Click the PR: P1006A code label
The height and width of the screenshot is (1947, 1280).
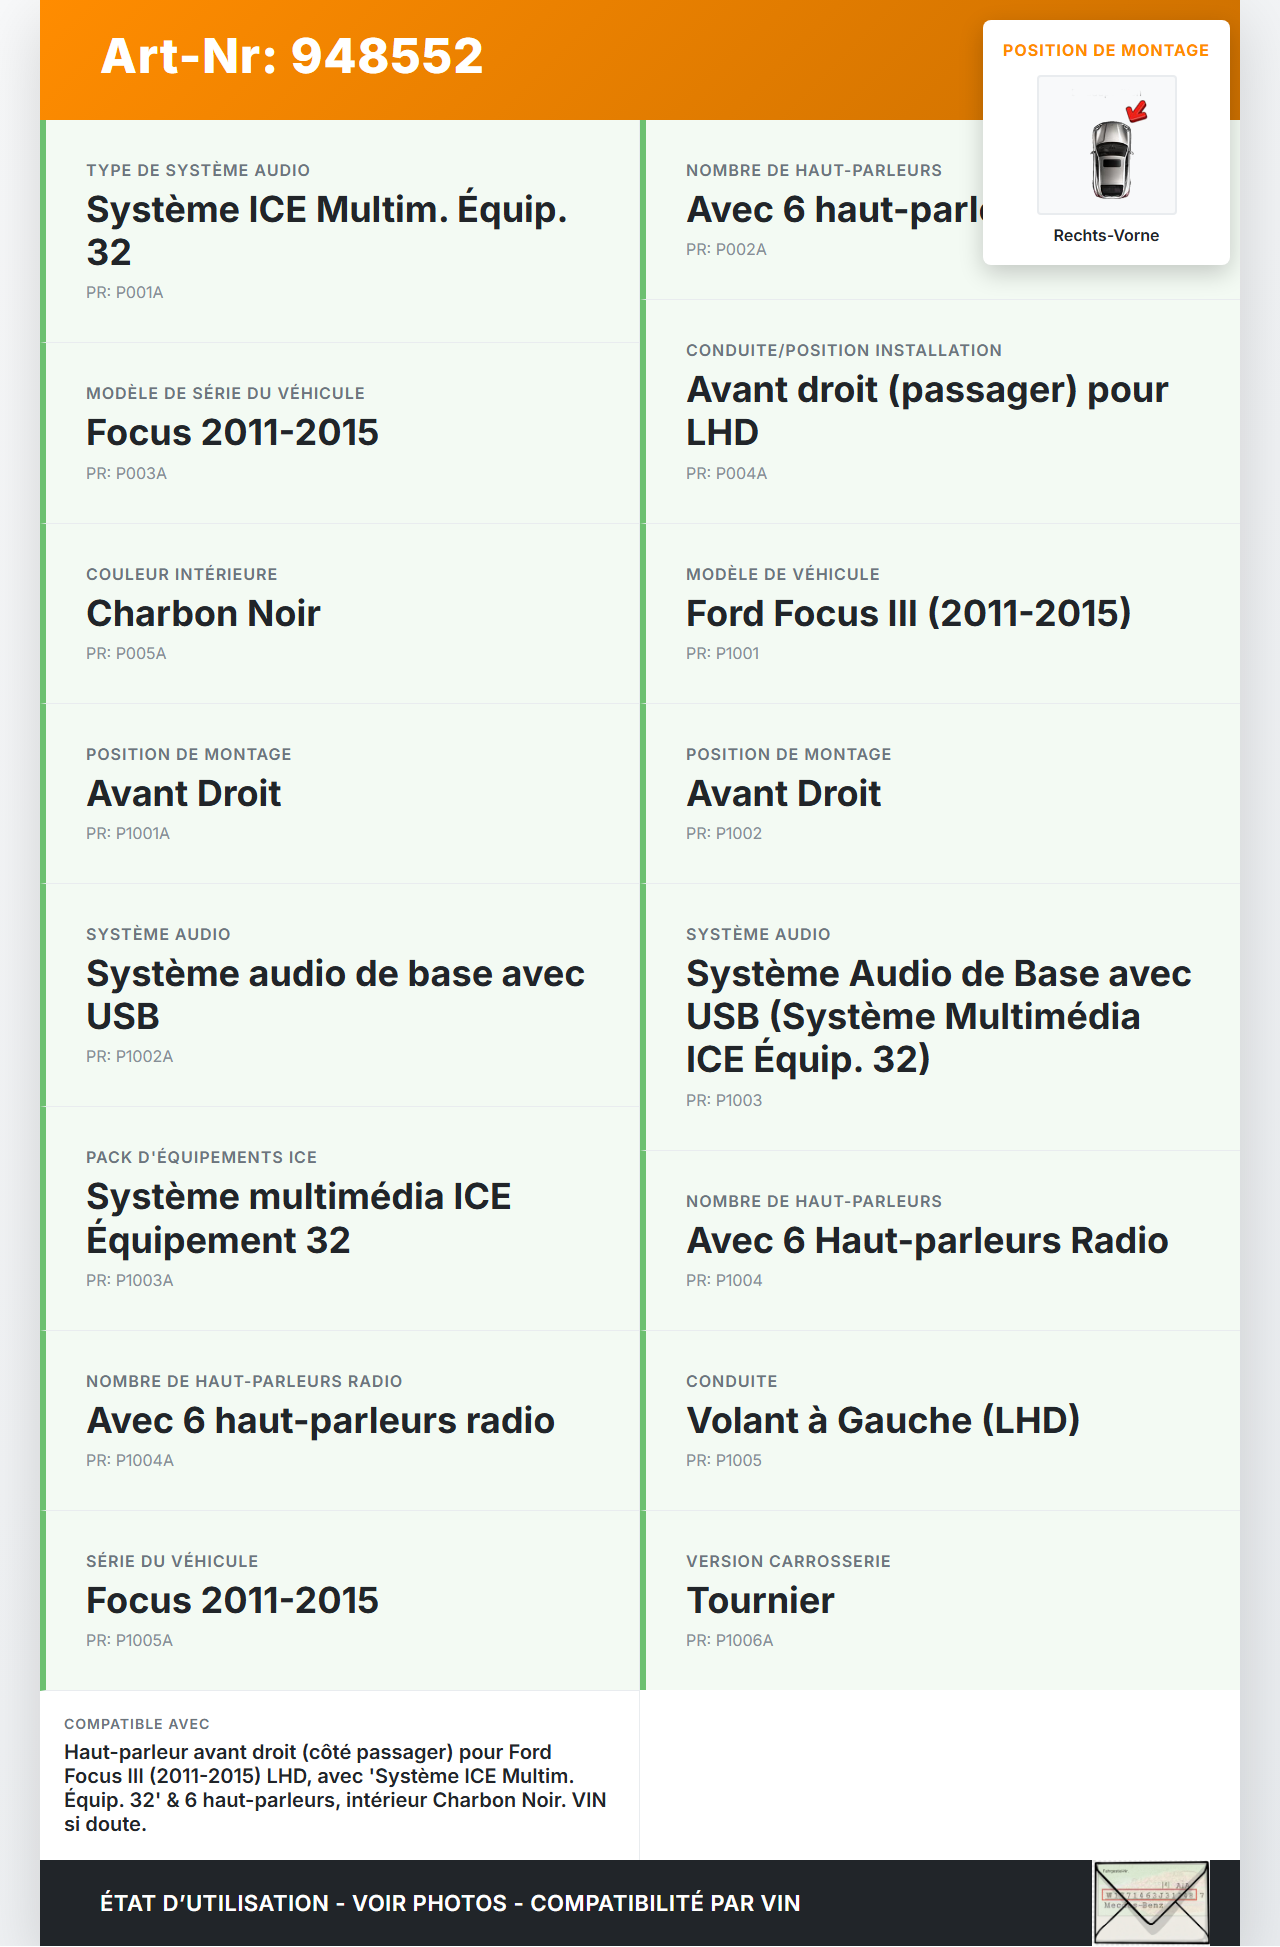(x=729, y=1641)
